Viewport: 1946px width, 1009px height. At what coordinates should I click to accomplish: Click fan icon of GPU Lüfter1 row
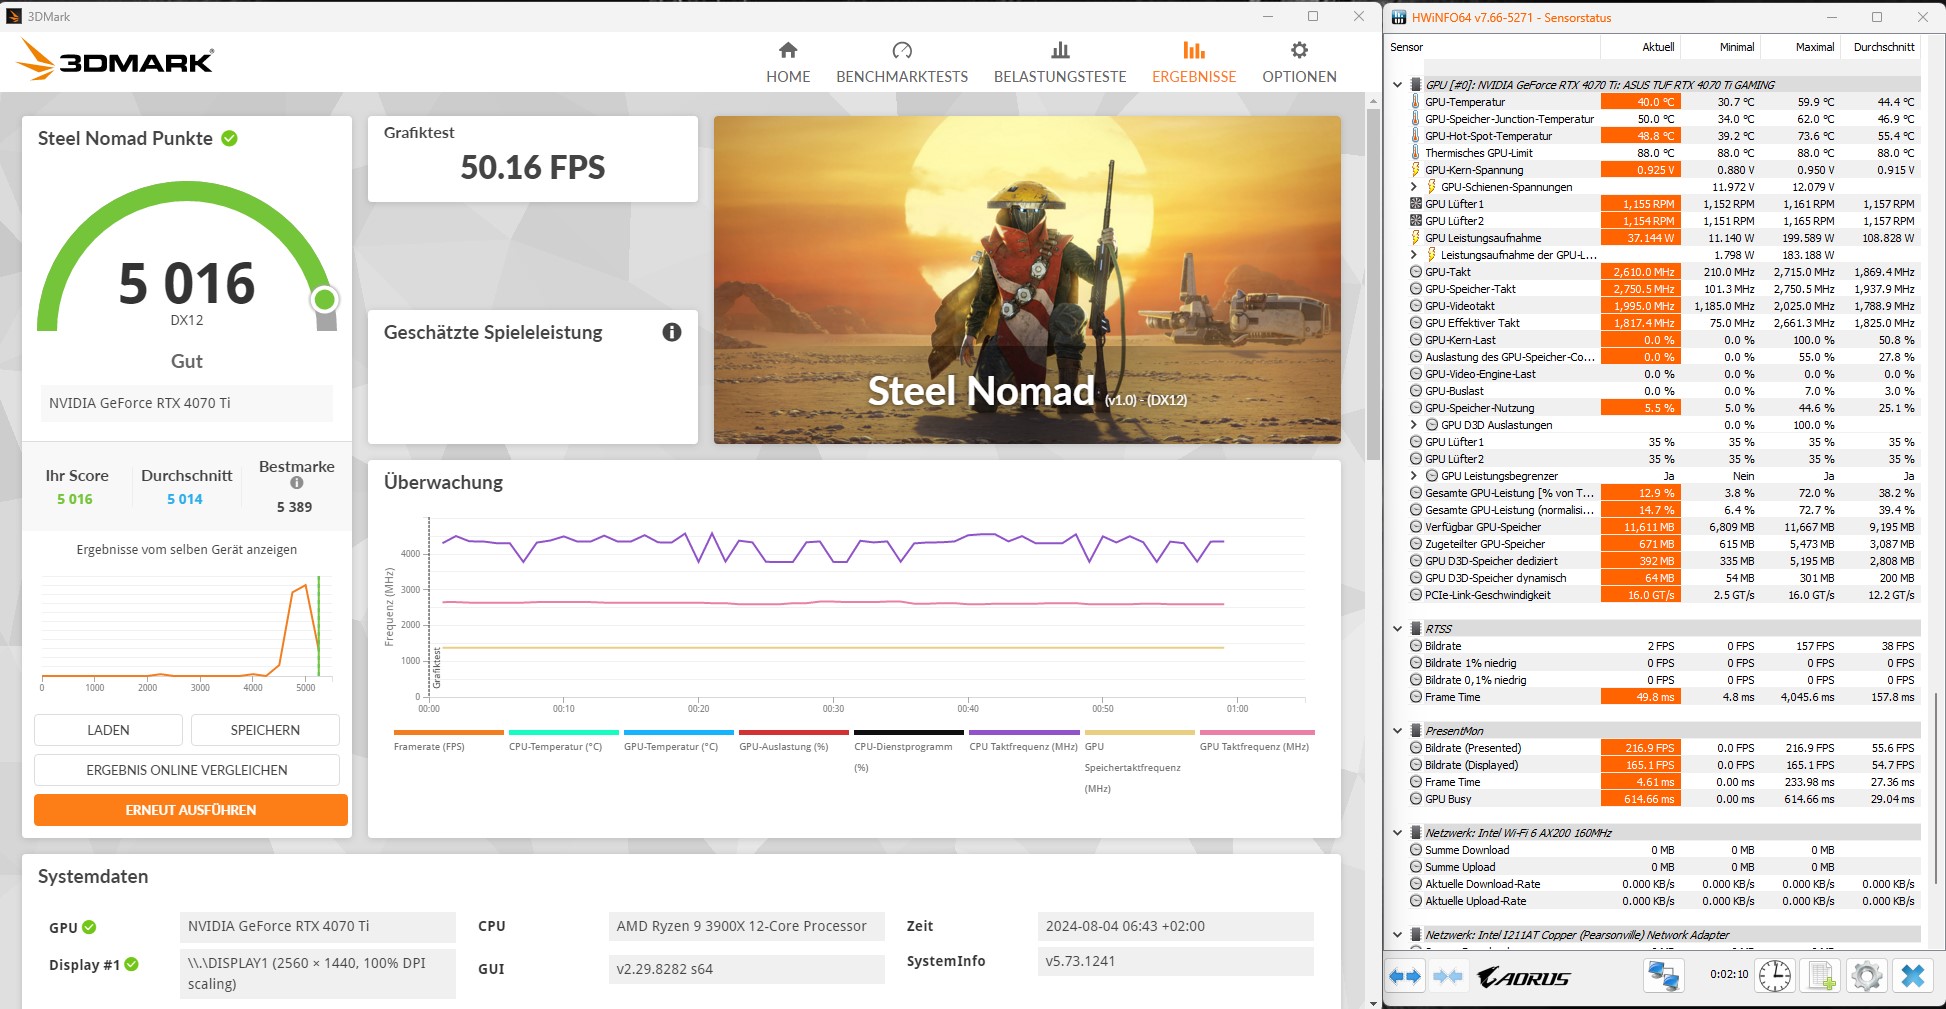(x=1415, y=204)
